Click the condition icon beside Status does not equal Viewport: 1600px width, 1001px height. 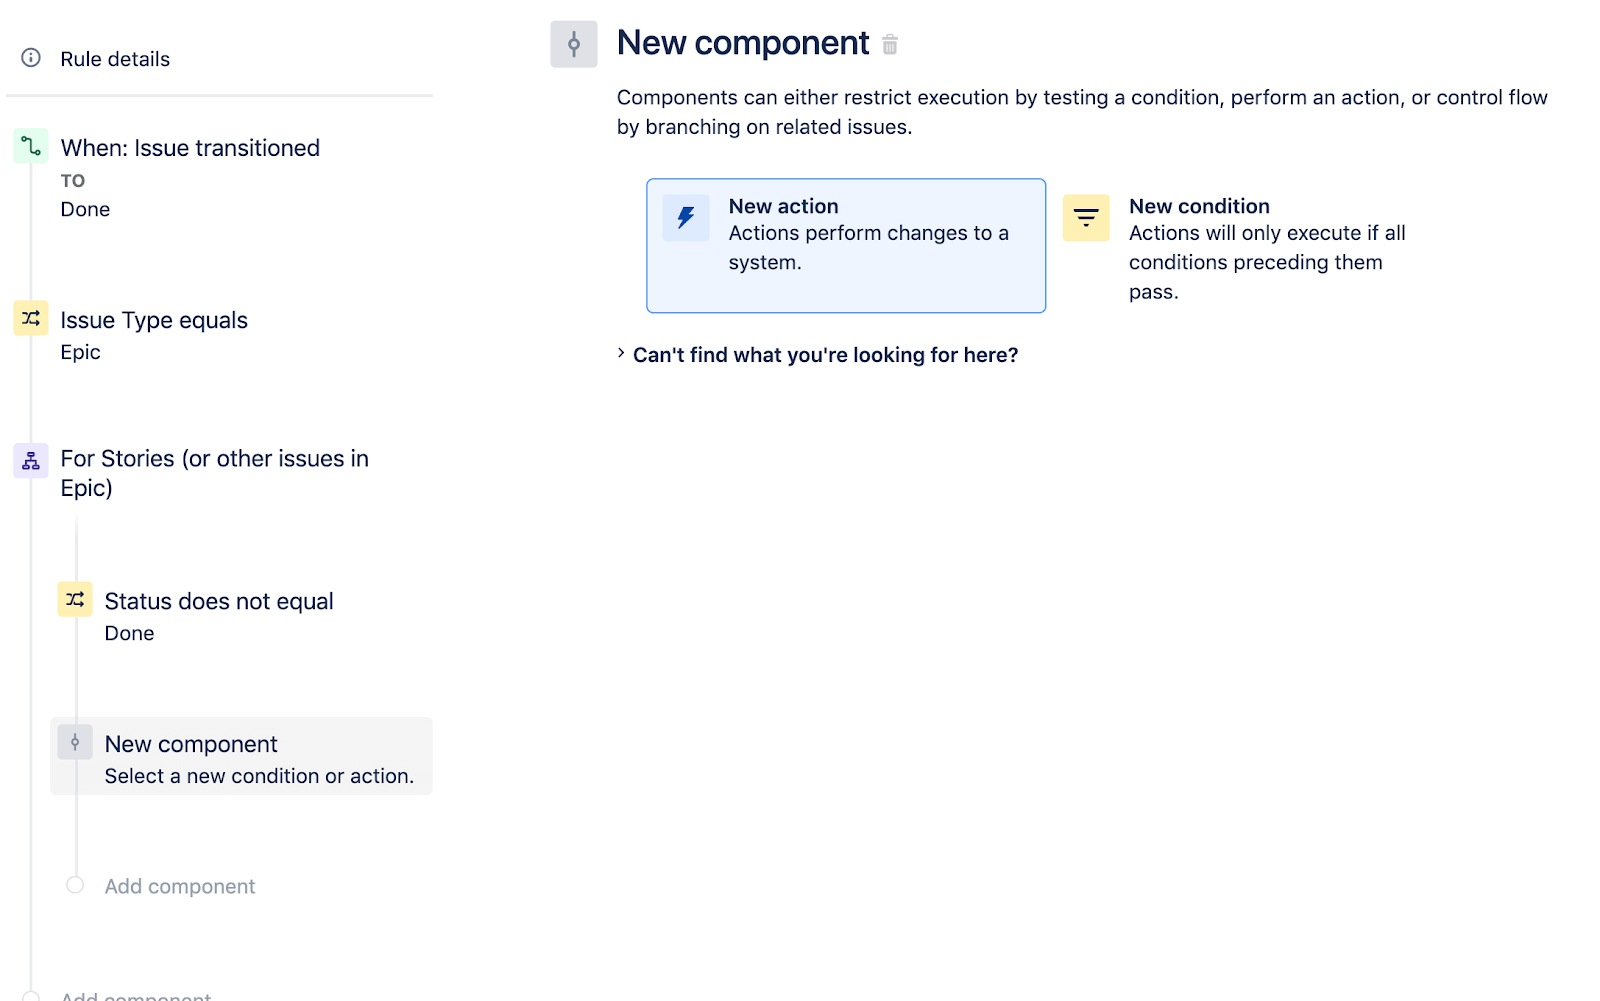pos(75,599)
